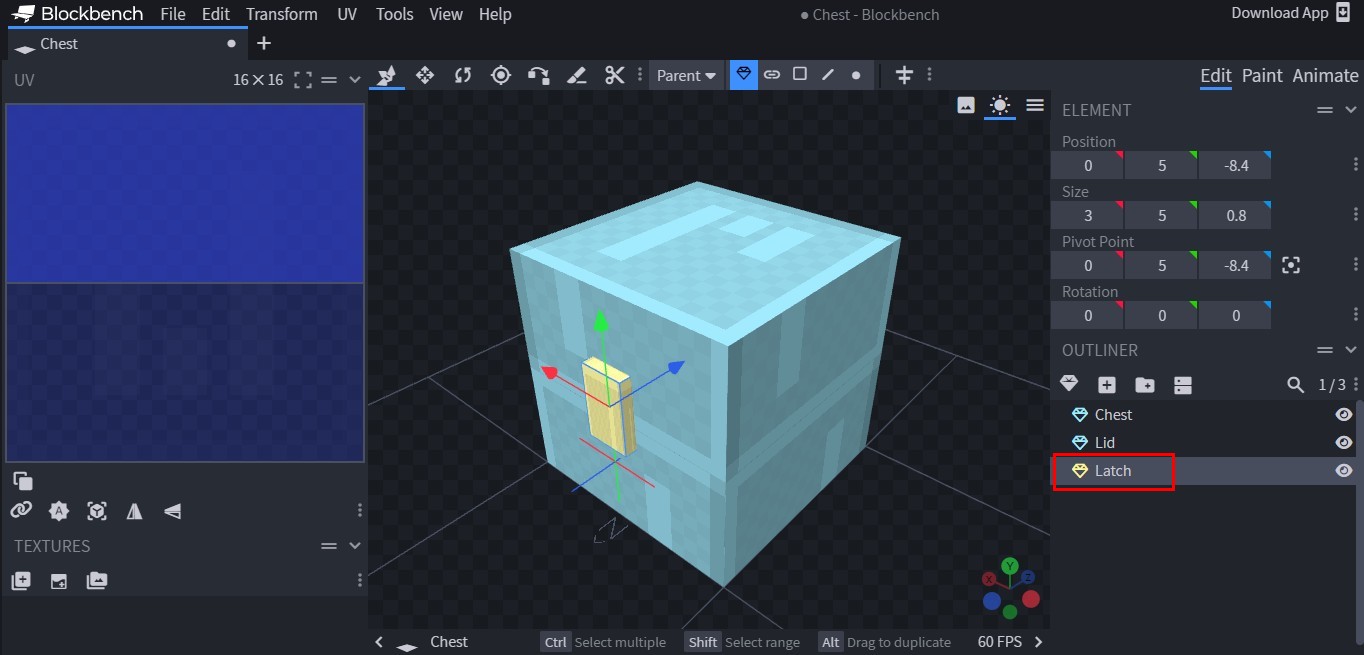This screenshot has width=1364, height=655.
Task: Hide the Lid element eye icon
Action: [1344, 442]
